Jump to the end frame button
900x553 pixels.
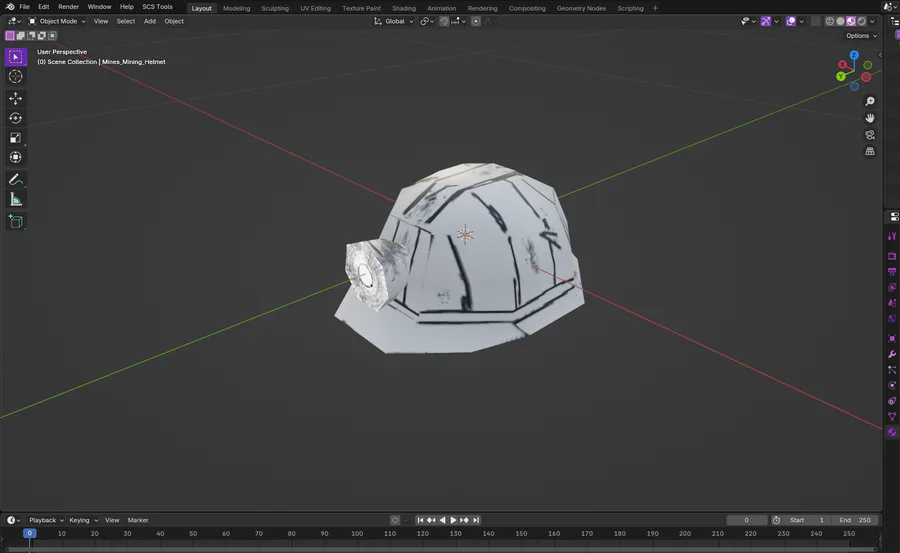pyautogui.click(x=476, y=520)
